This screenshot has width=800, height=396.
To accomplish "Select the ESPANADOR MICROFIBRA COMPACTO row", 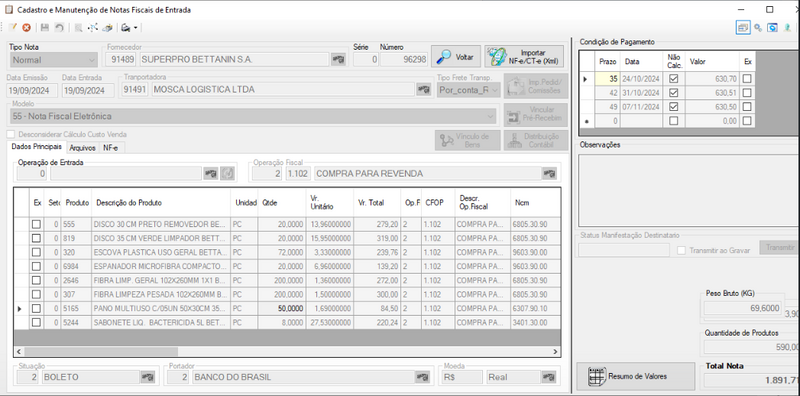I will coord(287,266).
